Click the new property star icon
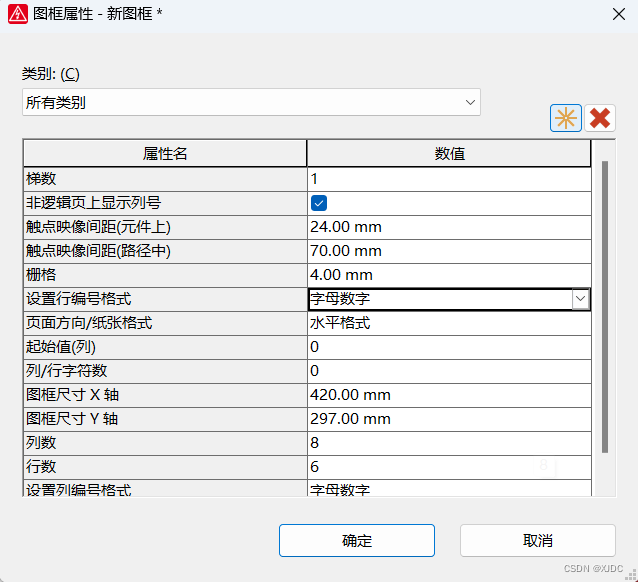 tap(566, 118)
